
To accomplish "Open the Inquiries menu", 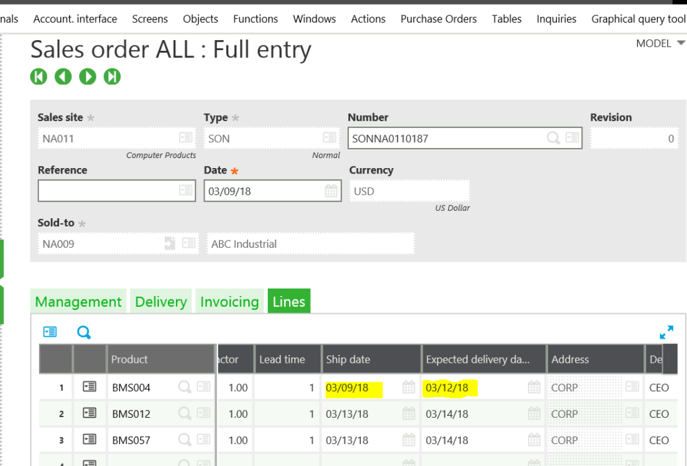I will pyautogui.click(x=556, y=18).
